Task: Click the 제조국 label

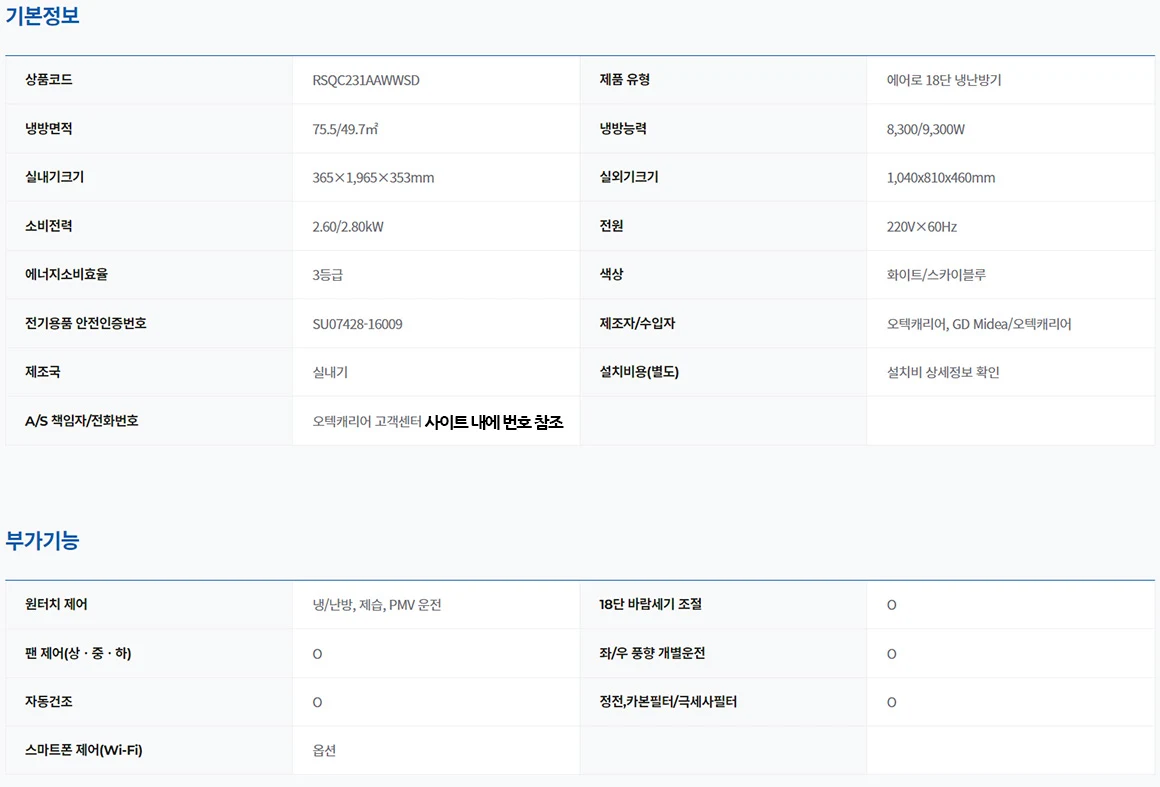Action: click(x=43, y=372)
